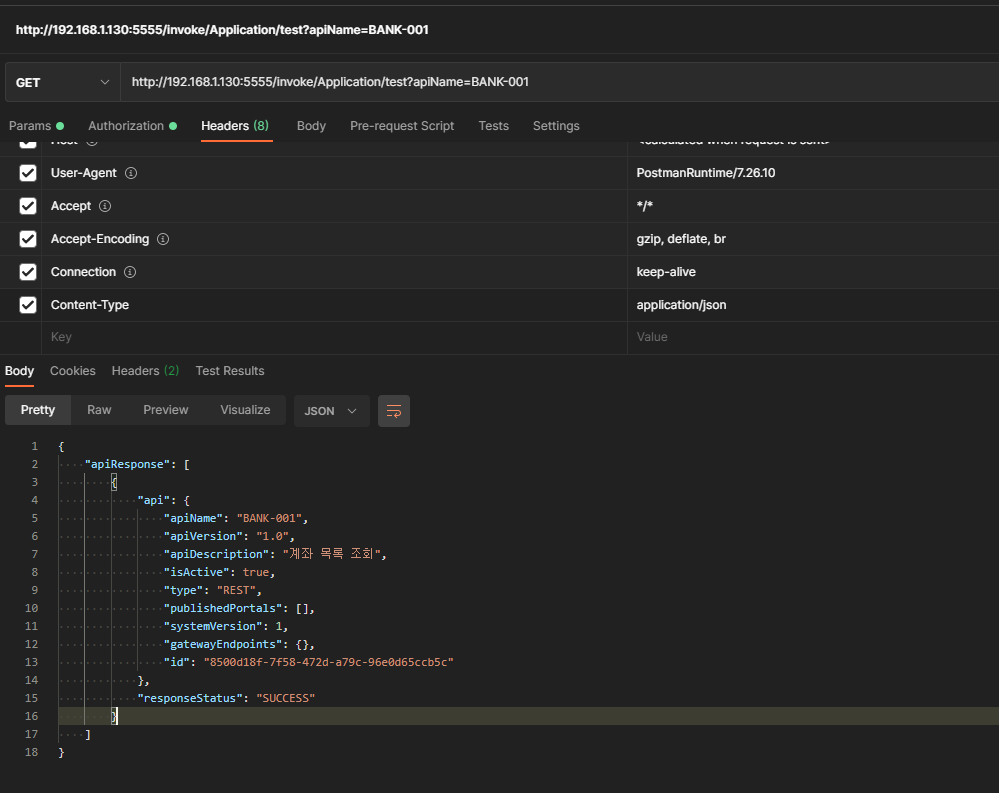Open the Params request tab
This screenshot has height=793, width=999.
pyautogui.click(x=35, y=126)
